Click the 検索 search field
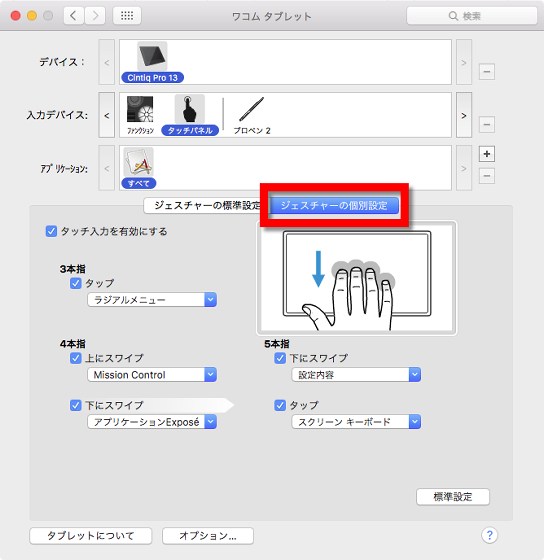544x560 pixels. (x=472, y=16)
